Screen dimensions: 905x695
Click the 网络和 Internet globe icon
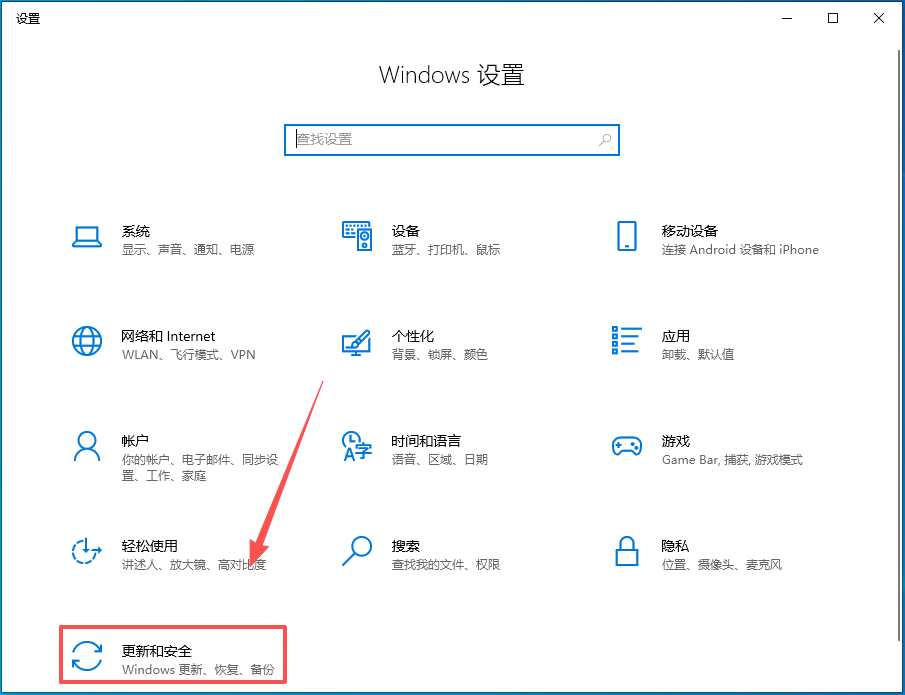click(x=87, y=341)
